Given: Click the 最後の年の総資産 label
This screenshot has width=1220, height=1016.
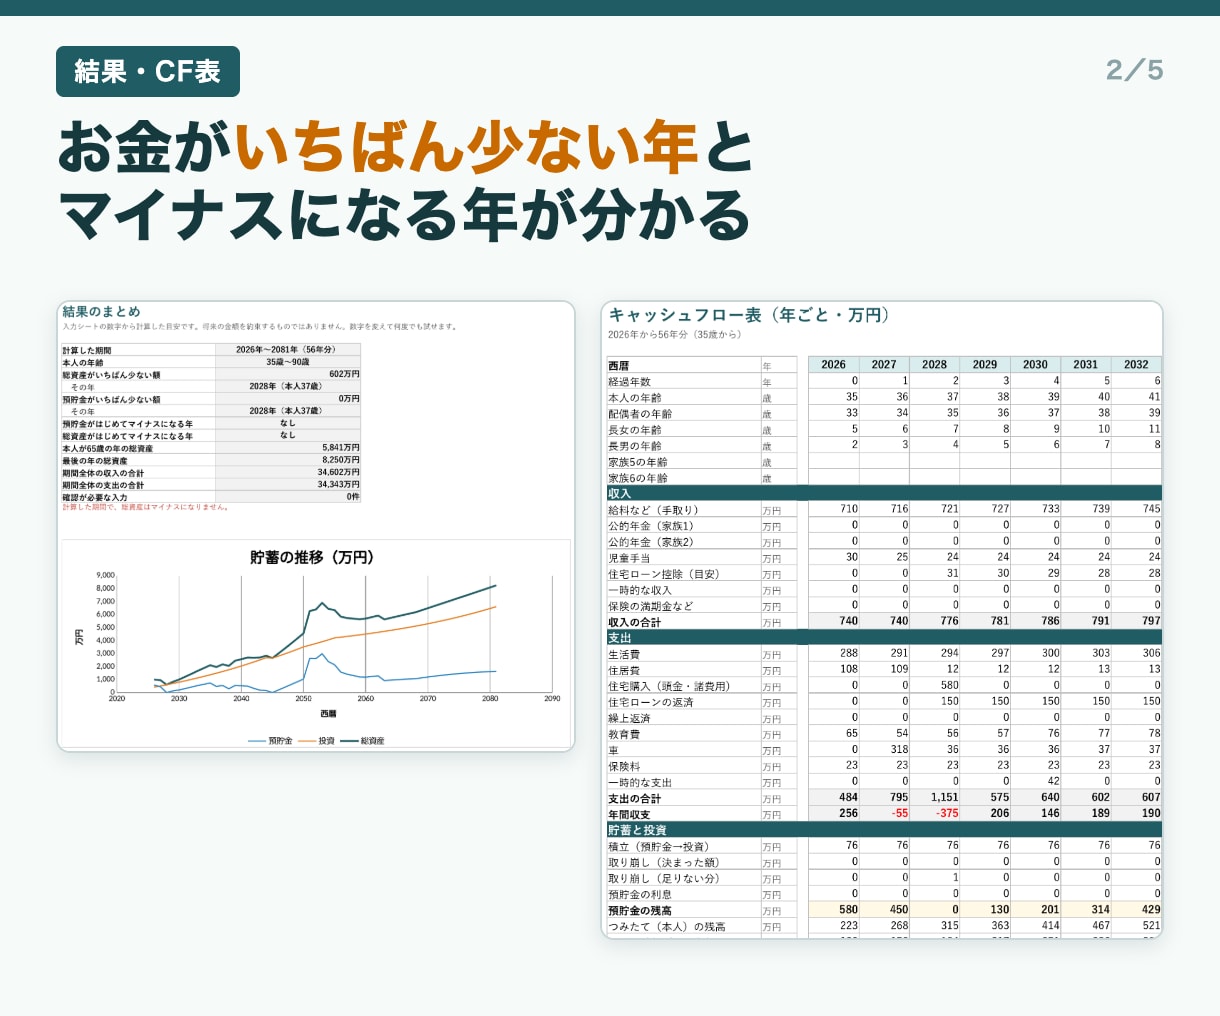Looking at the screenshot, I should [95, 461].
